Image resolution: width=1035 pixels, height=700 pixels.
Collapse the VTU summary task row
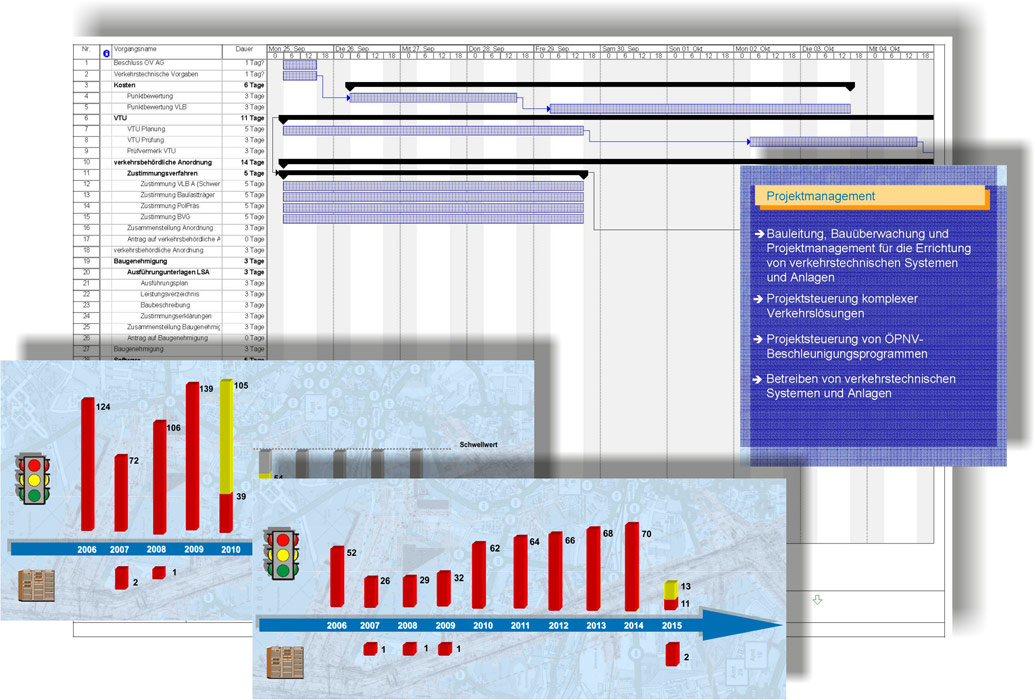tap(119, 118)
